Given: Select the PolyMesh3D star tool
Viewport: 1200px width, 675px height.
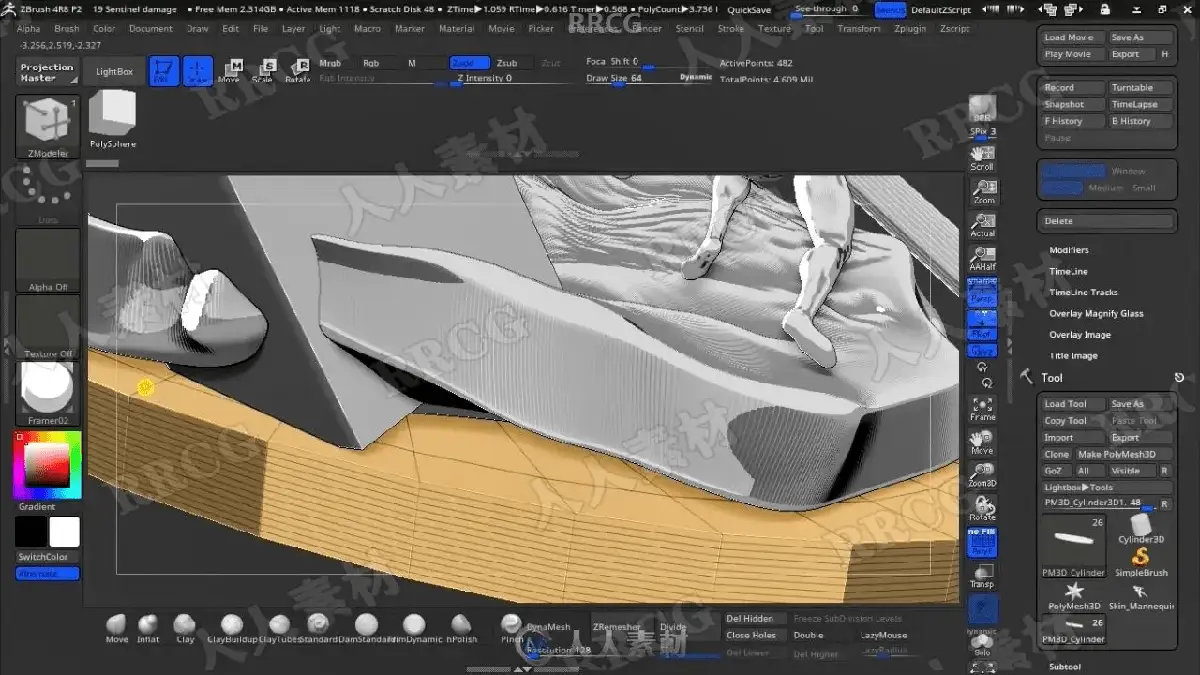Looking at the screenshot, I should [x=1074, y=596].
